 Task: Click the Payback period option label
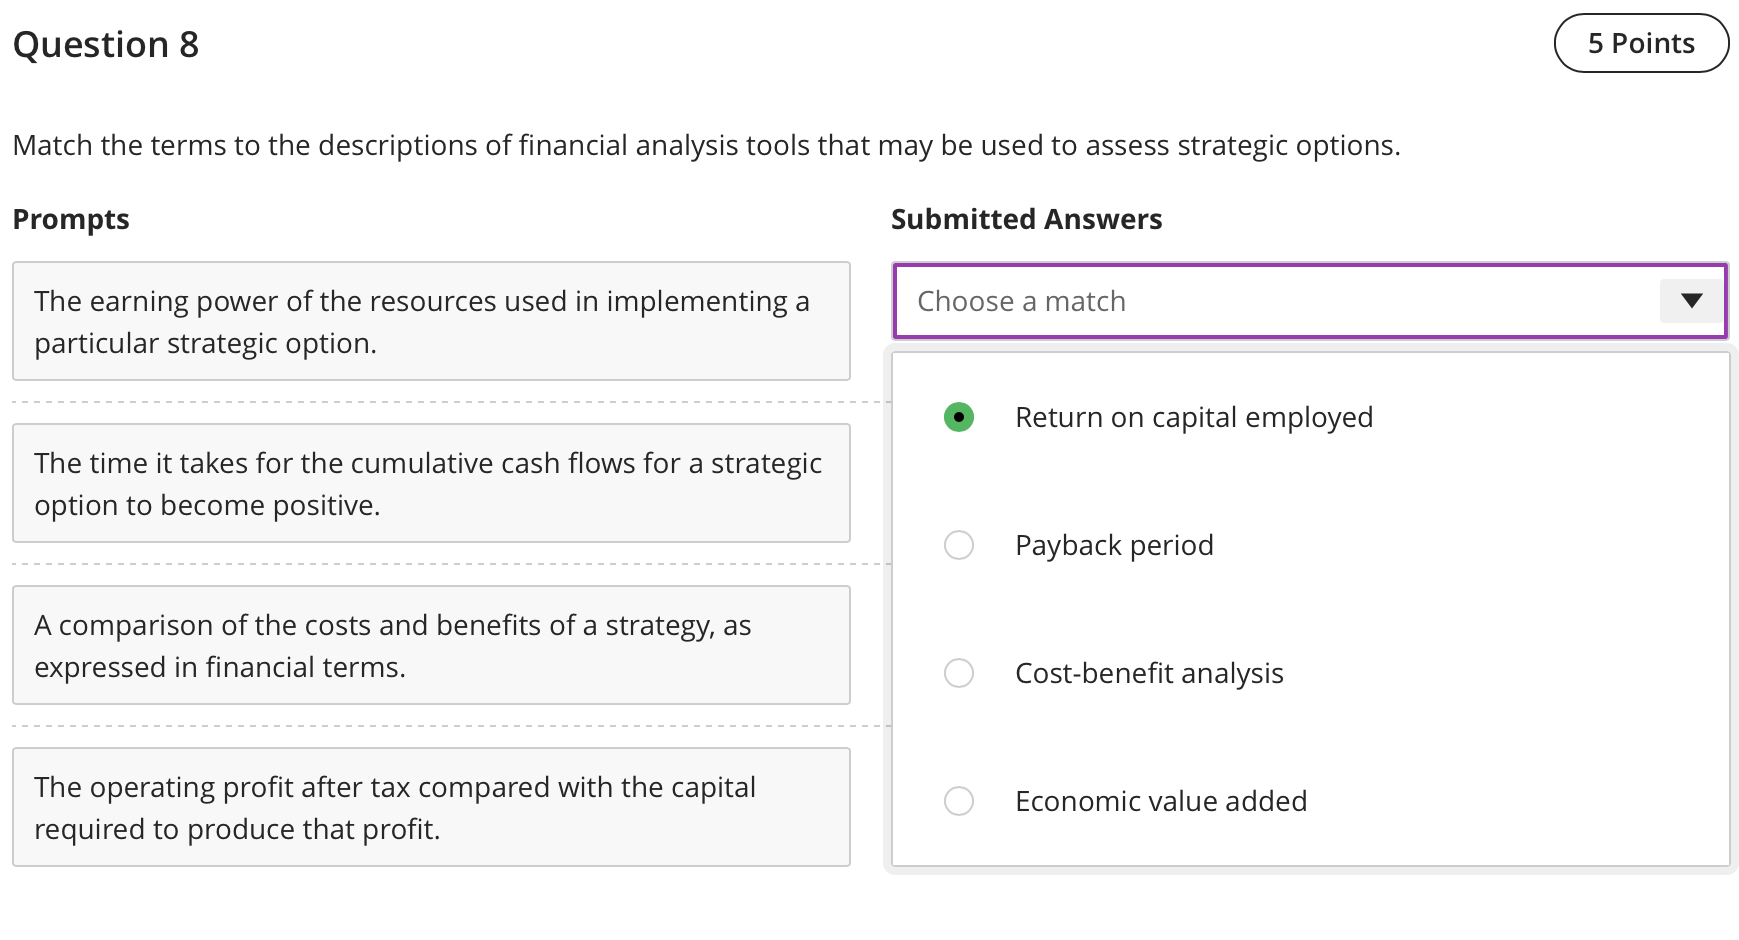click(x=1114, y=545)
